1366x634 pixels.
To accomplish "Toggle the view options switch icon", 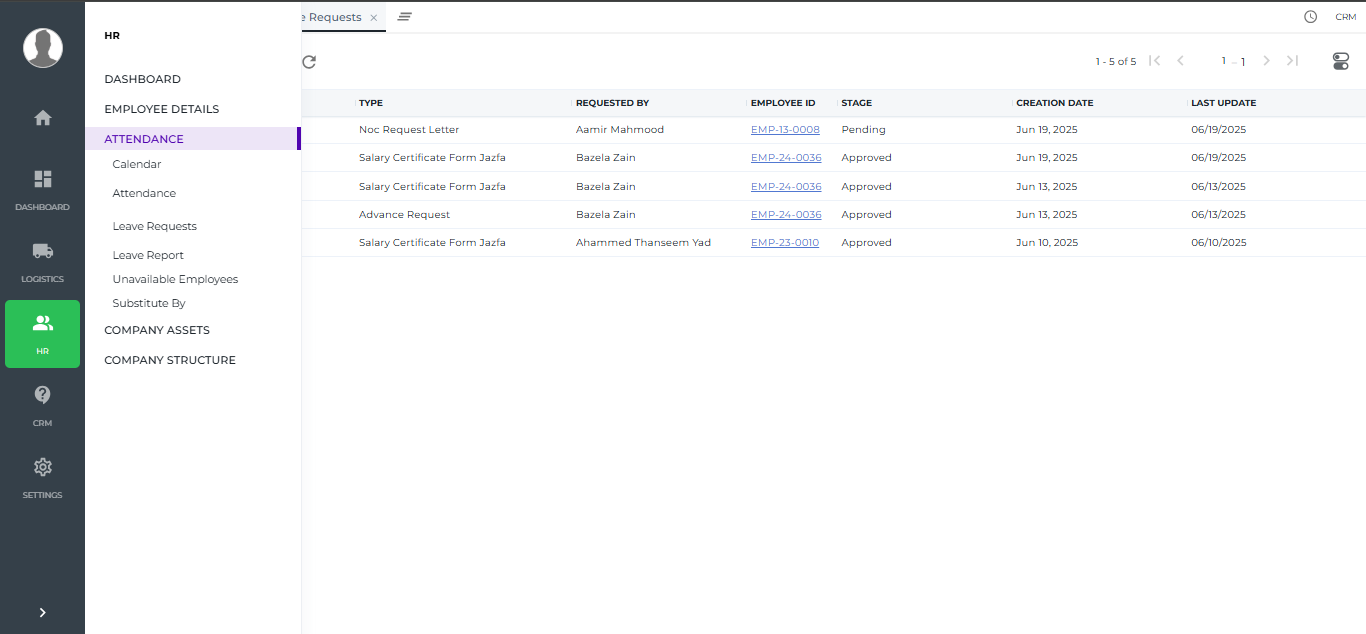I will tap(1341, 62).
